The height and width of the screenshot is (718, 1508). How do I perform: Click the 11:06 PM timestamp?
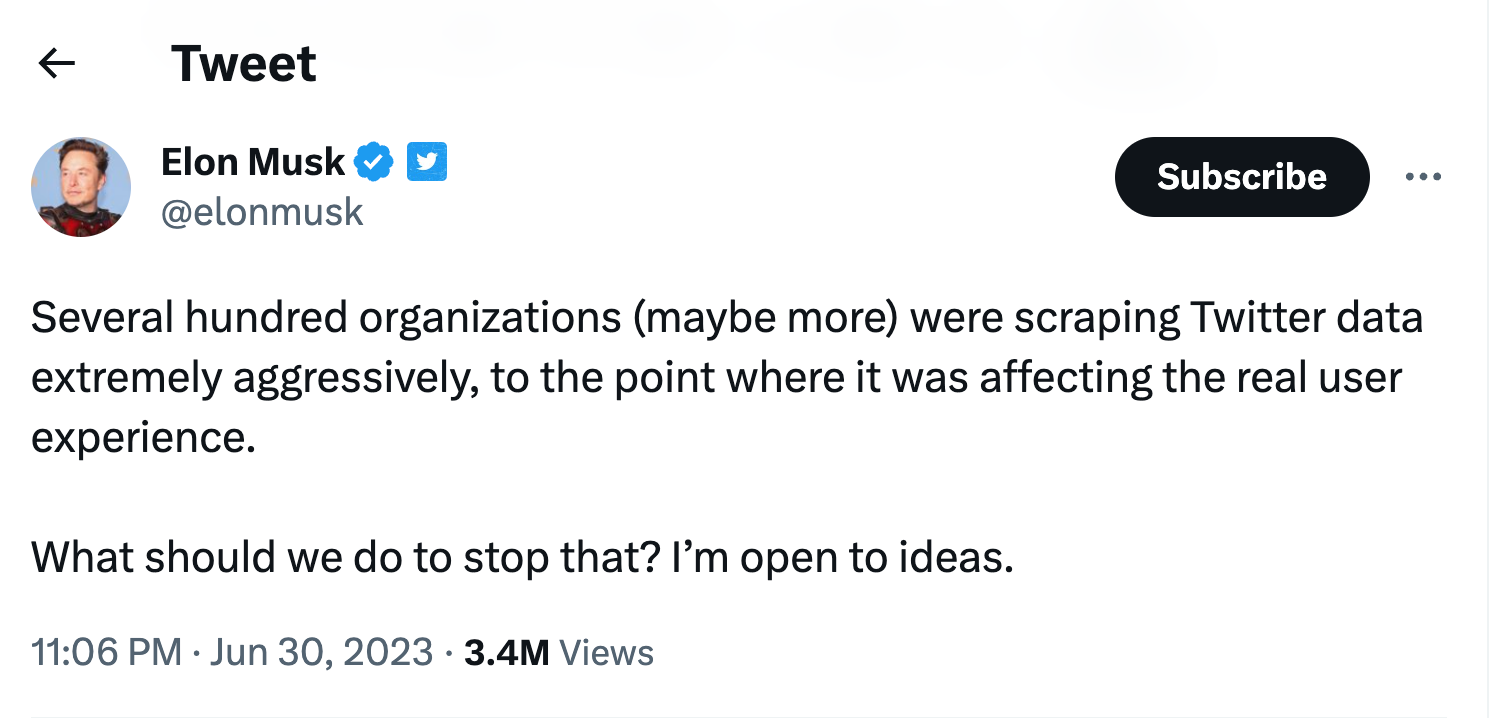[x=107, y=653]
